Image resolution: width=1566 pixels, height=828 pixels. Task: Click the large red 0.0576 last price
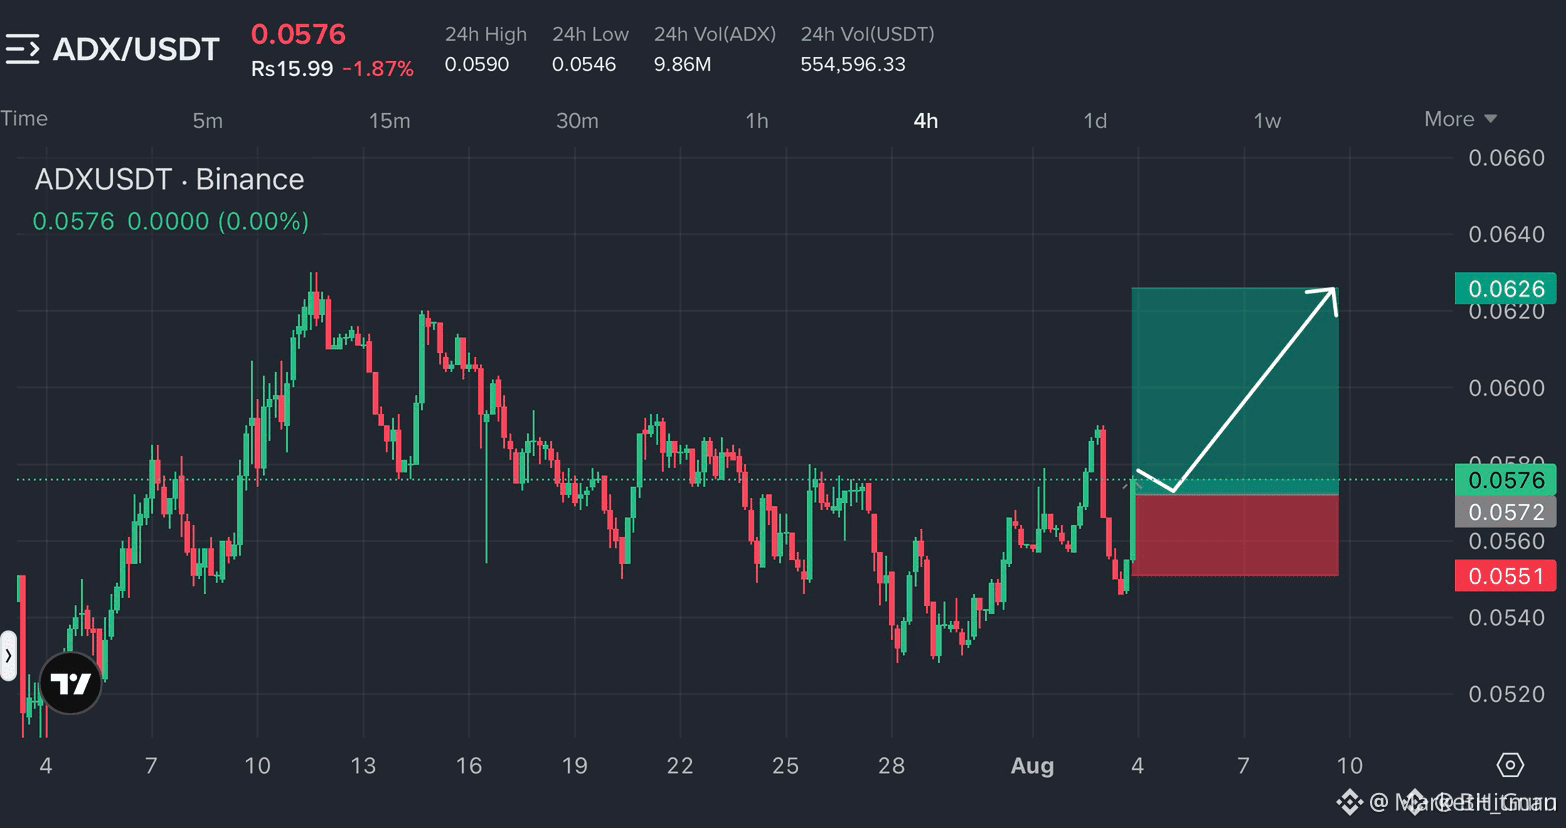(298, 34)
